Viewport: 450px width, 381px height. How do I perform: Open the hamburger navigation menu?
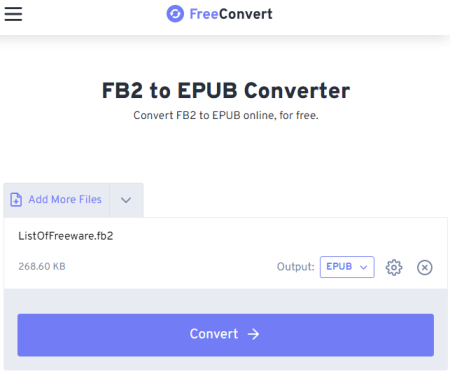point(13,14)
